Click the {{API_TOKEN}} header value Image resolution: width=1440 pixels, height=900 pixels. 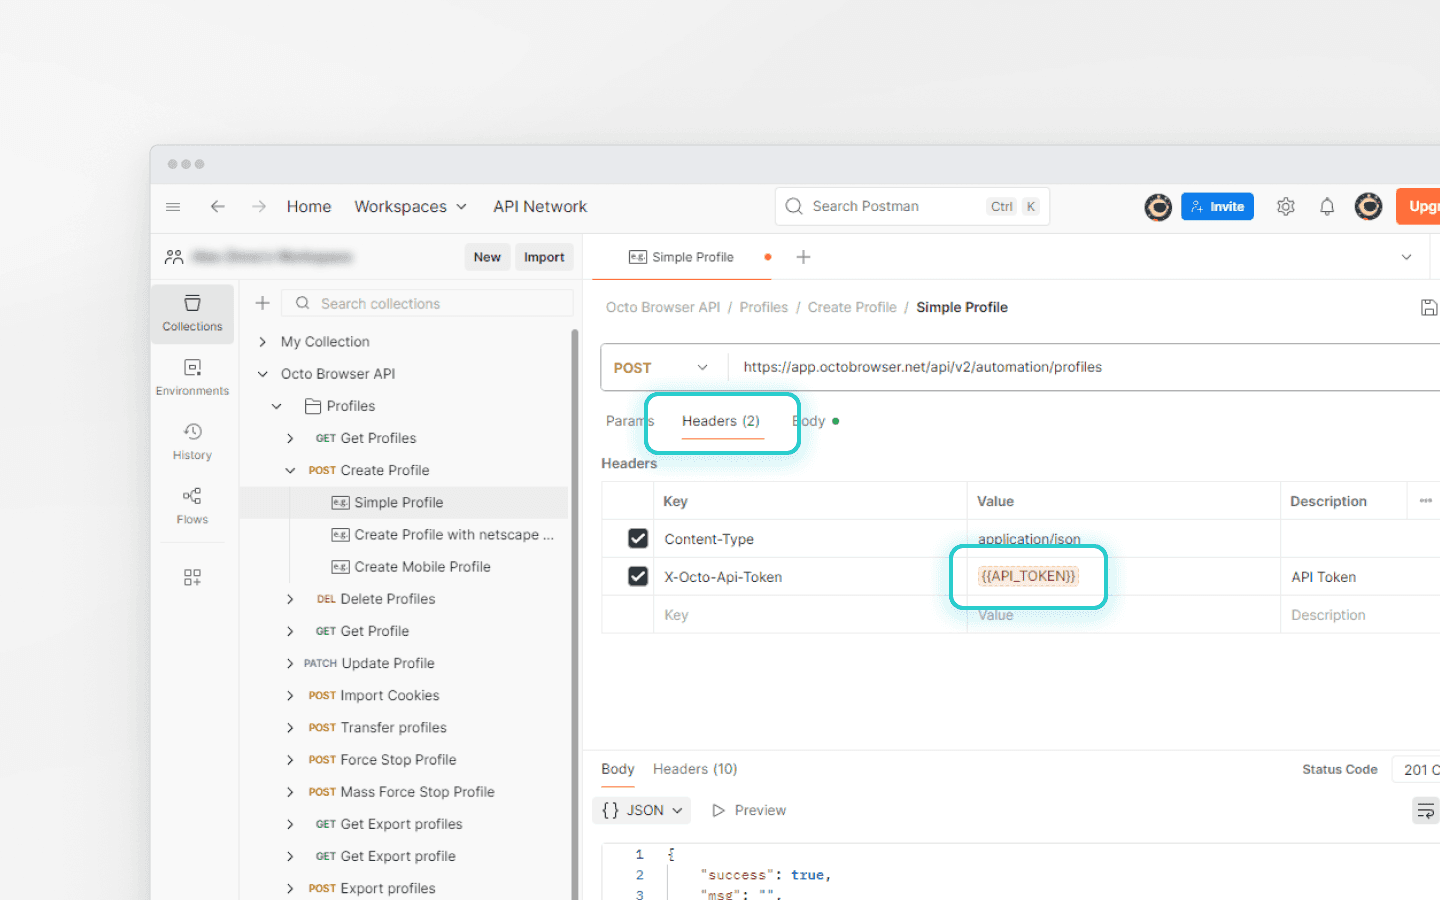[1028, 576]
